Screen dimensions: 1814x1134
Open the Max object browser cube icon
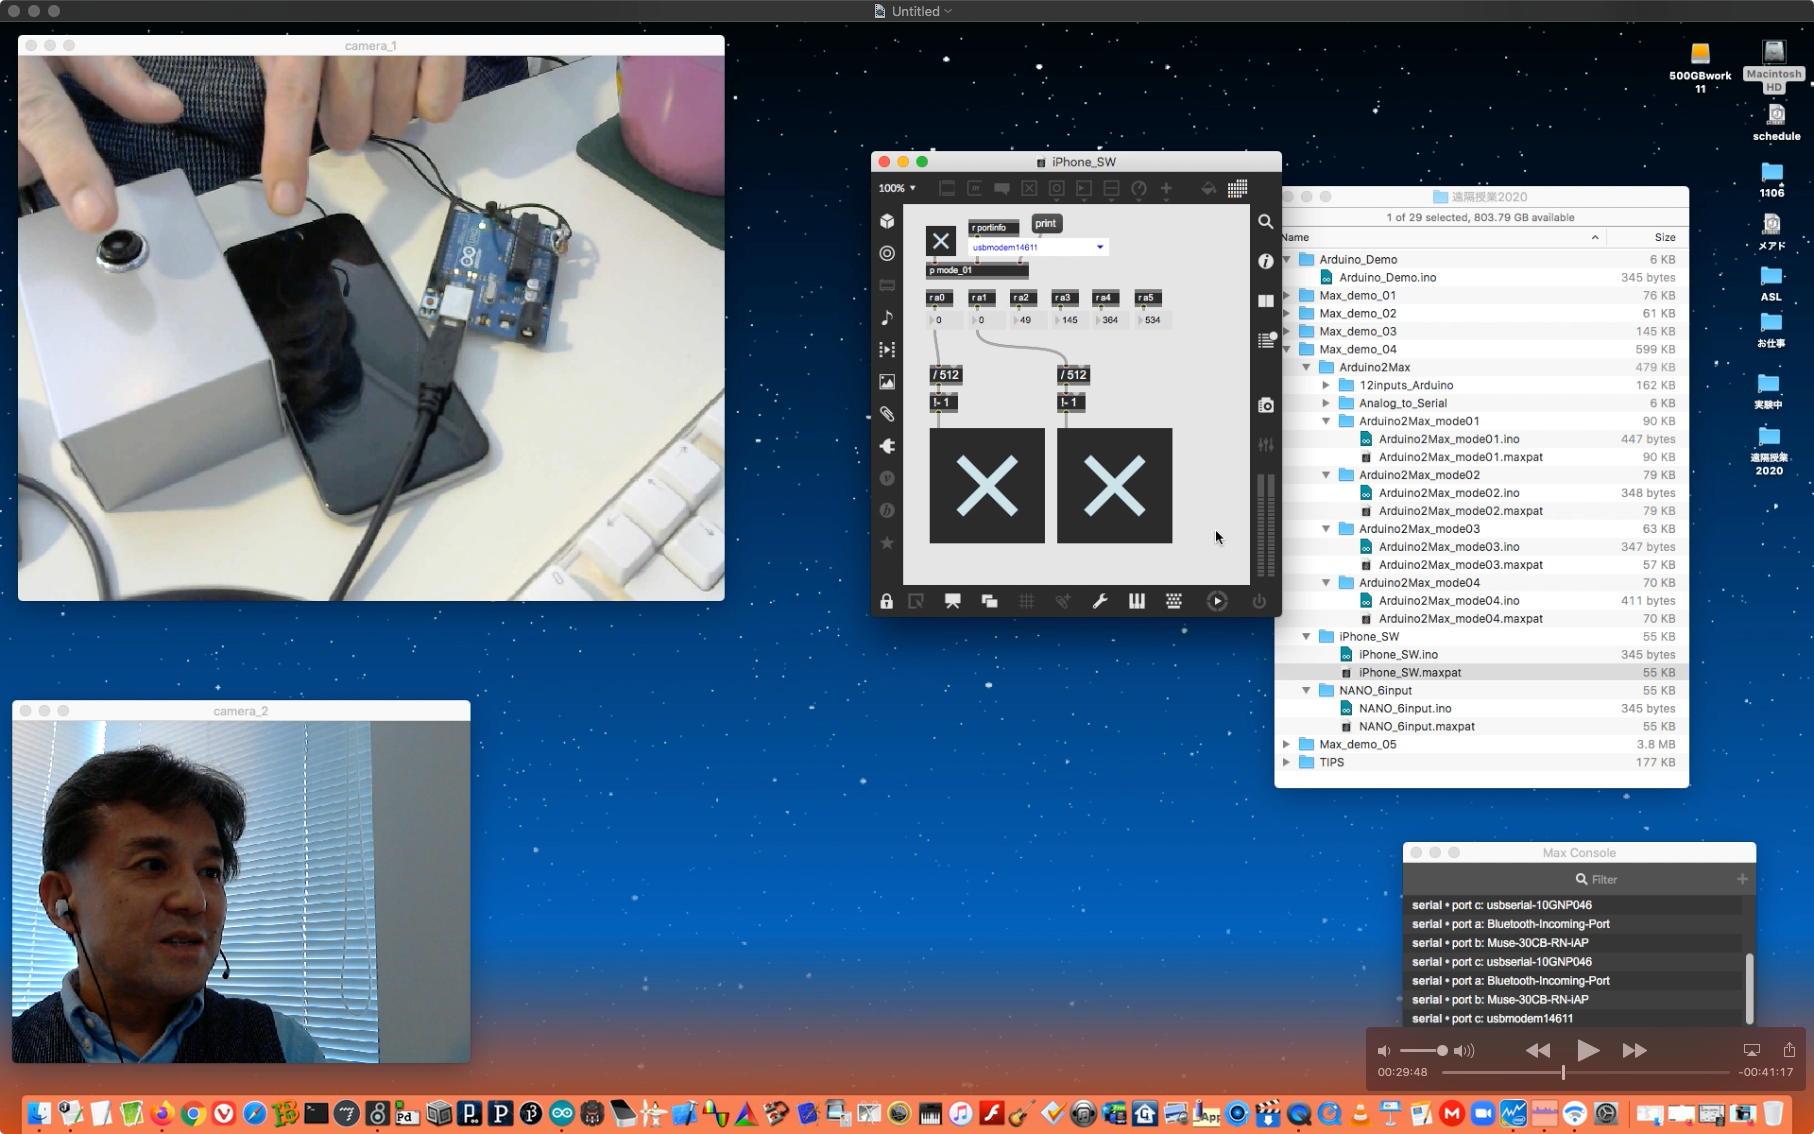[887, 221]
